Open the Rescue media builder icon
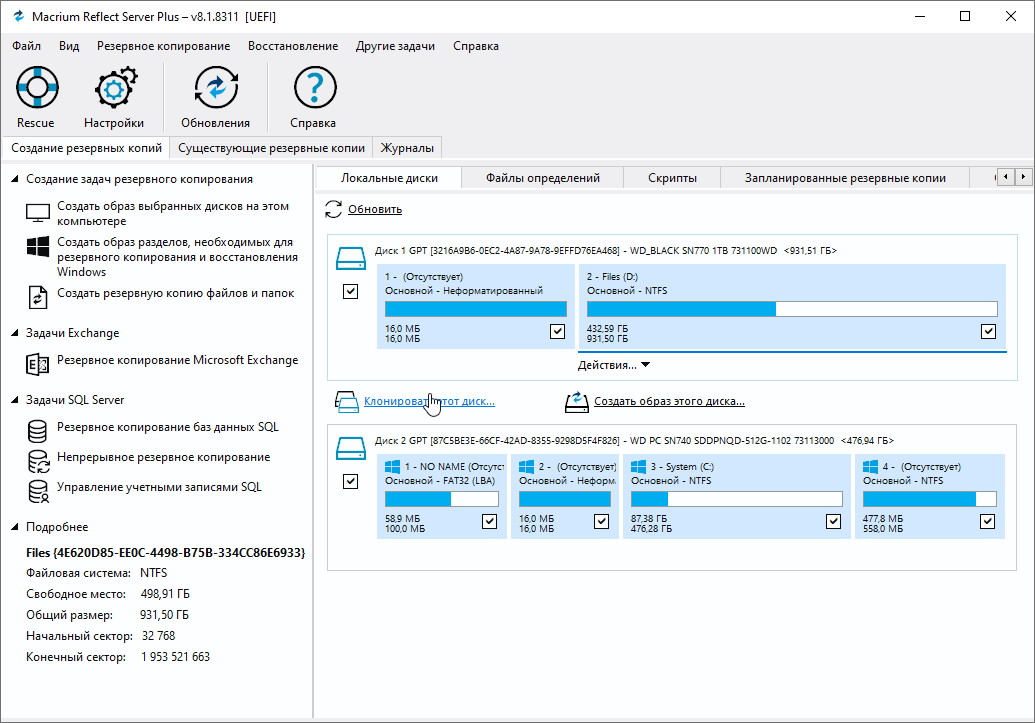This screenshot has height=723, width=1035. click(37, 87)
